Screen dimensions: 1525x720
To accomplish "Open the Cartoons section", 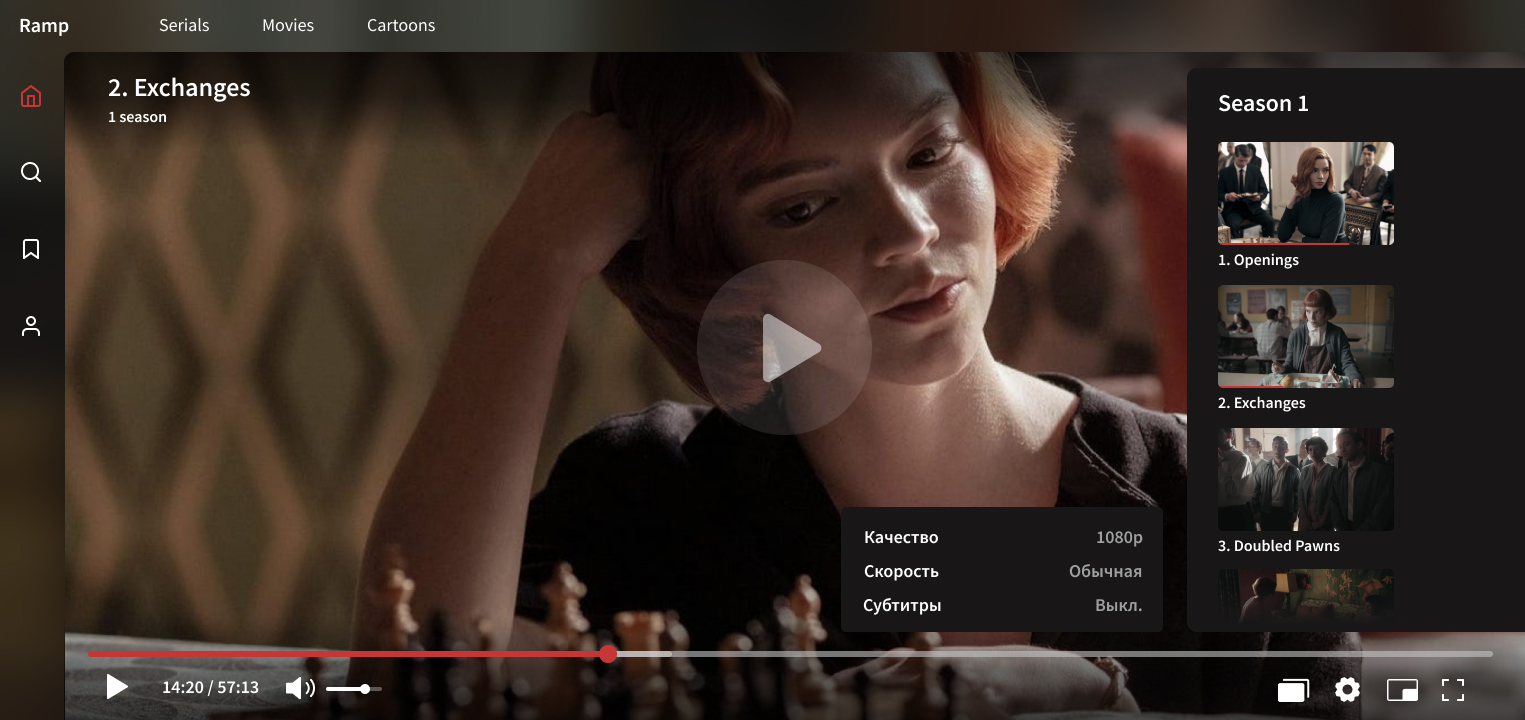I will [x=401, y=25].
